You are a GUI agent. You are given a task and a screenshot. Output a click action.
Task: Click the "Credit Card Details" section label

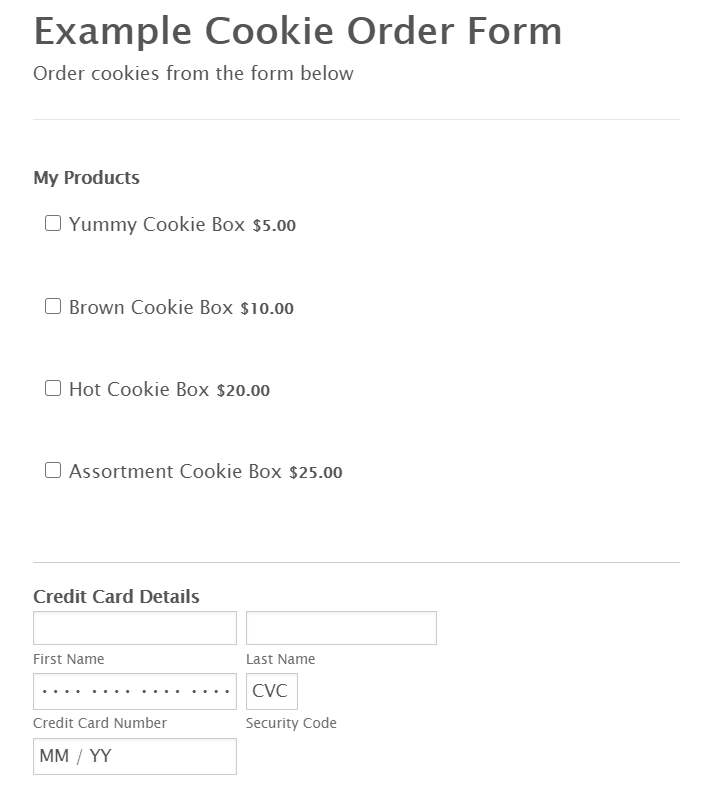click(116, 597)
